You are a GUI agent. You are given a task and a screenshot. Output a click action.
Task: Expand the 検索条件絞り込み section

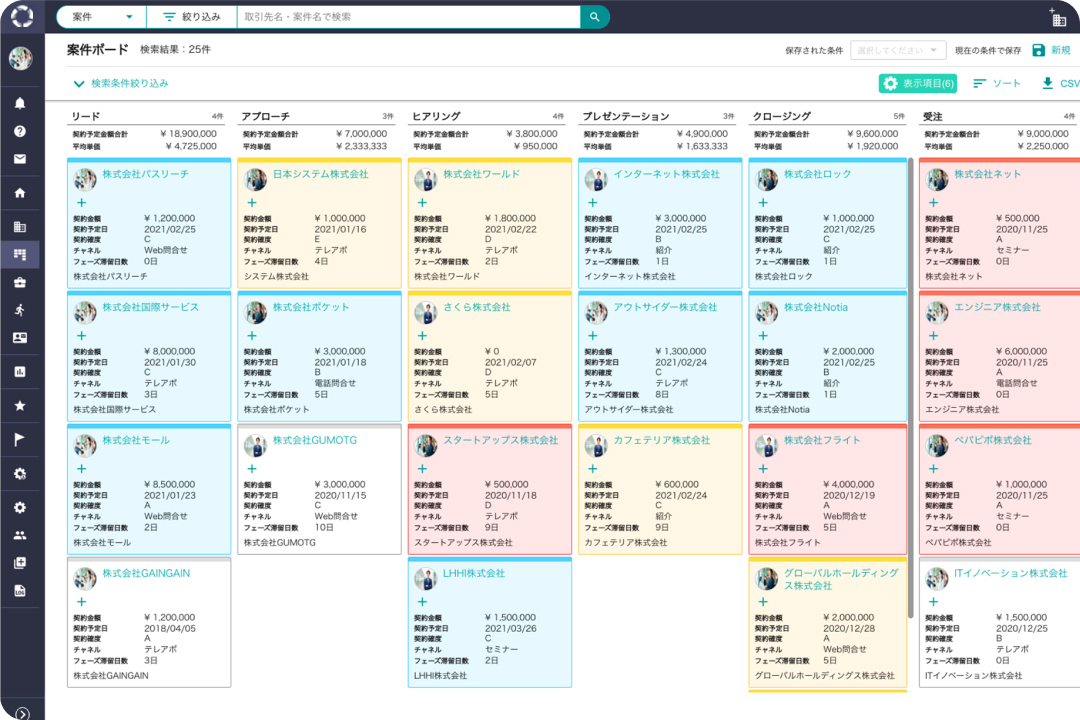[x=120, y=84]
